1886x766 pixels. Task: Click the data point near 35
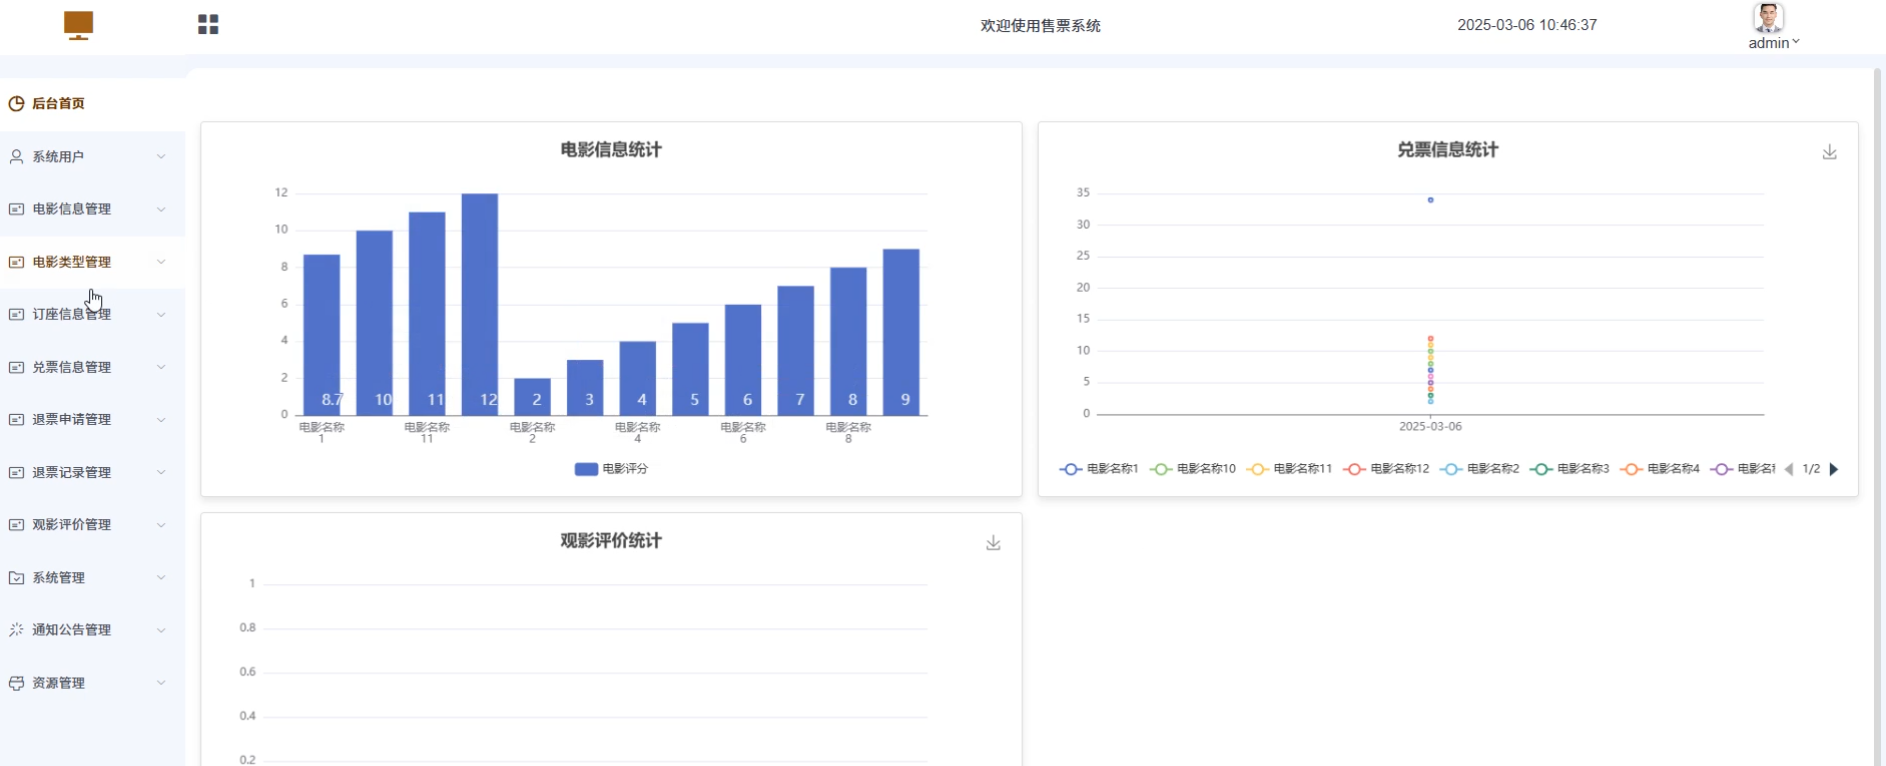click(1431, 200)
